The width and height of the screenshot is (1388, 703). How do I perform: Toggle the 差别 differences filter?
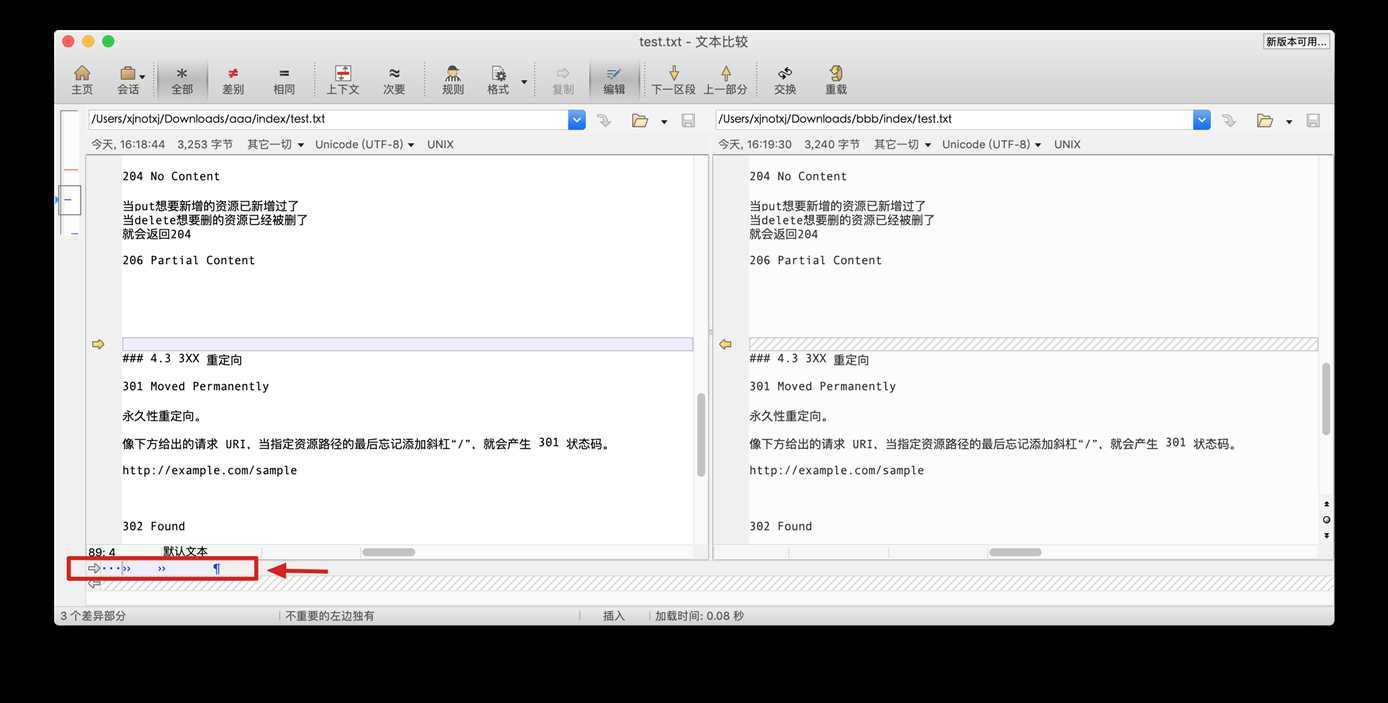pyautogui.click(x=233, y=79)
